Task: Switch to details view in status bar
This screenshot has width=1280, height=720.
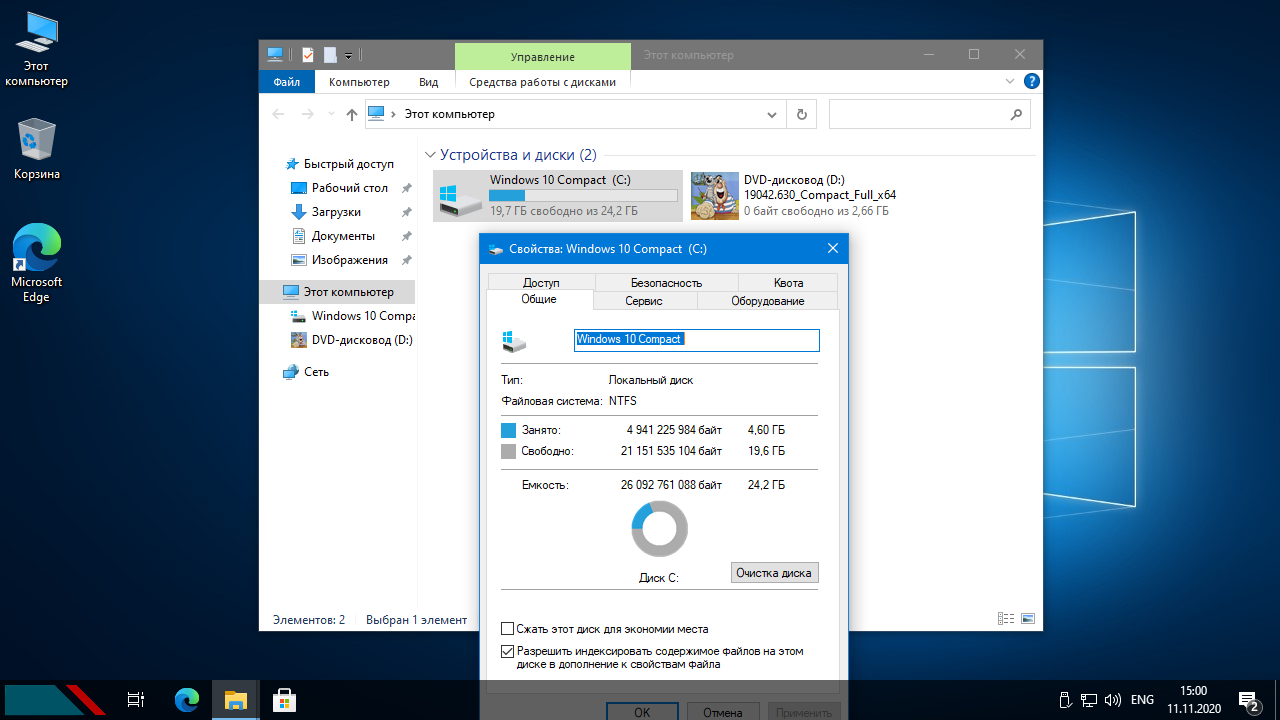Action: tap(1005, 619)
